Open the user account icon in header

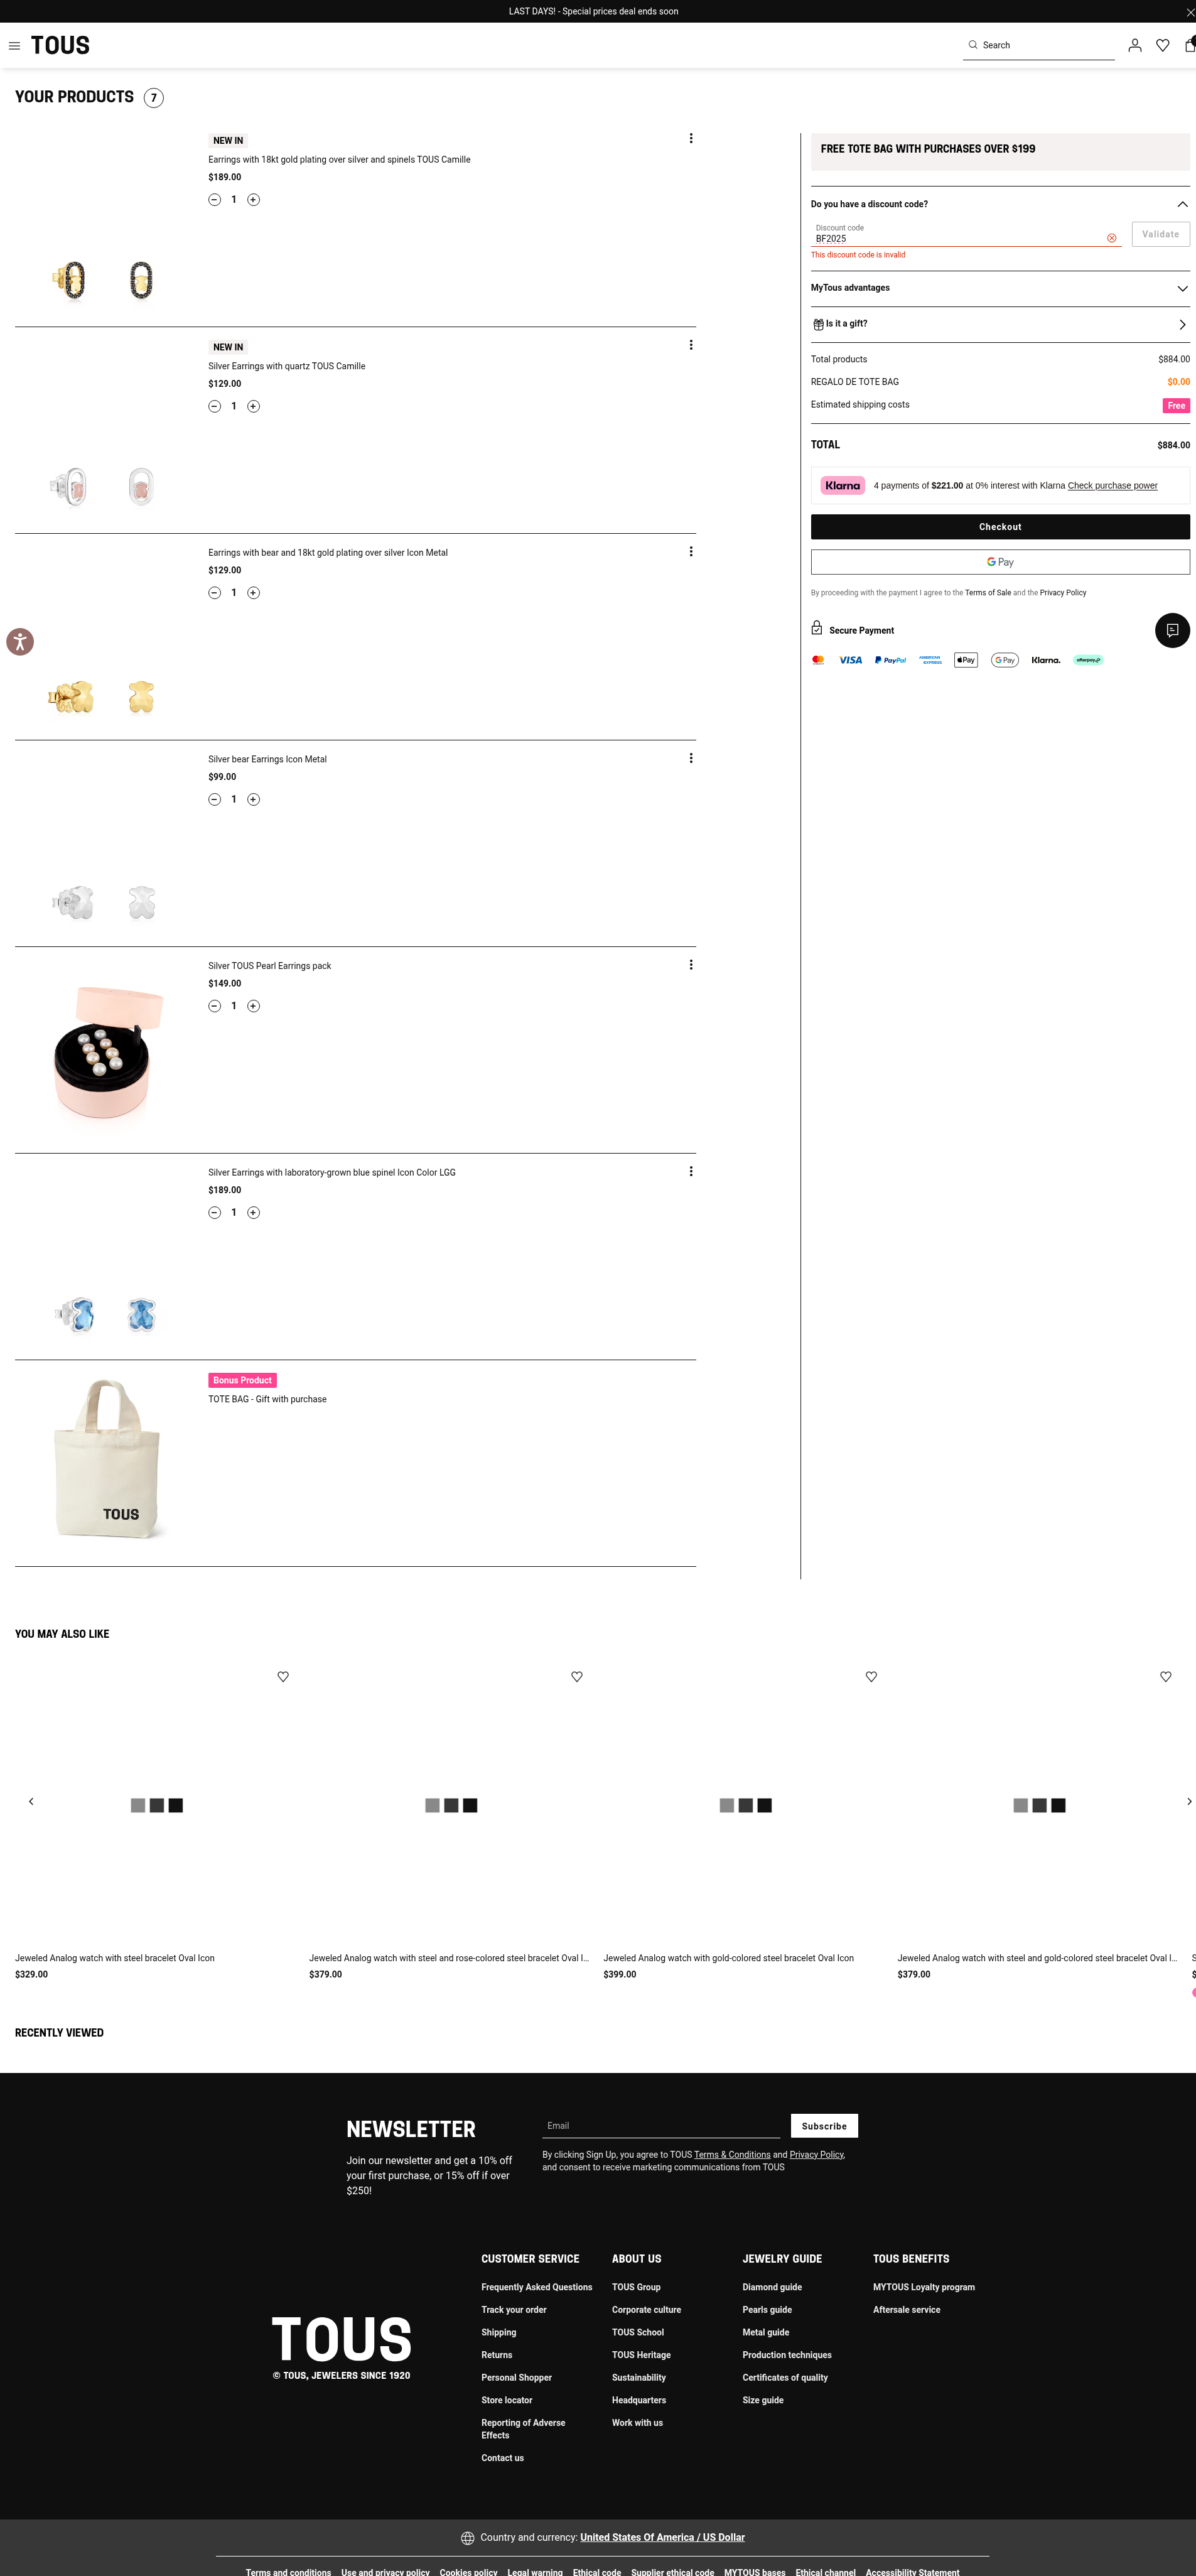pos(1134,45)
